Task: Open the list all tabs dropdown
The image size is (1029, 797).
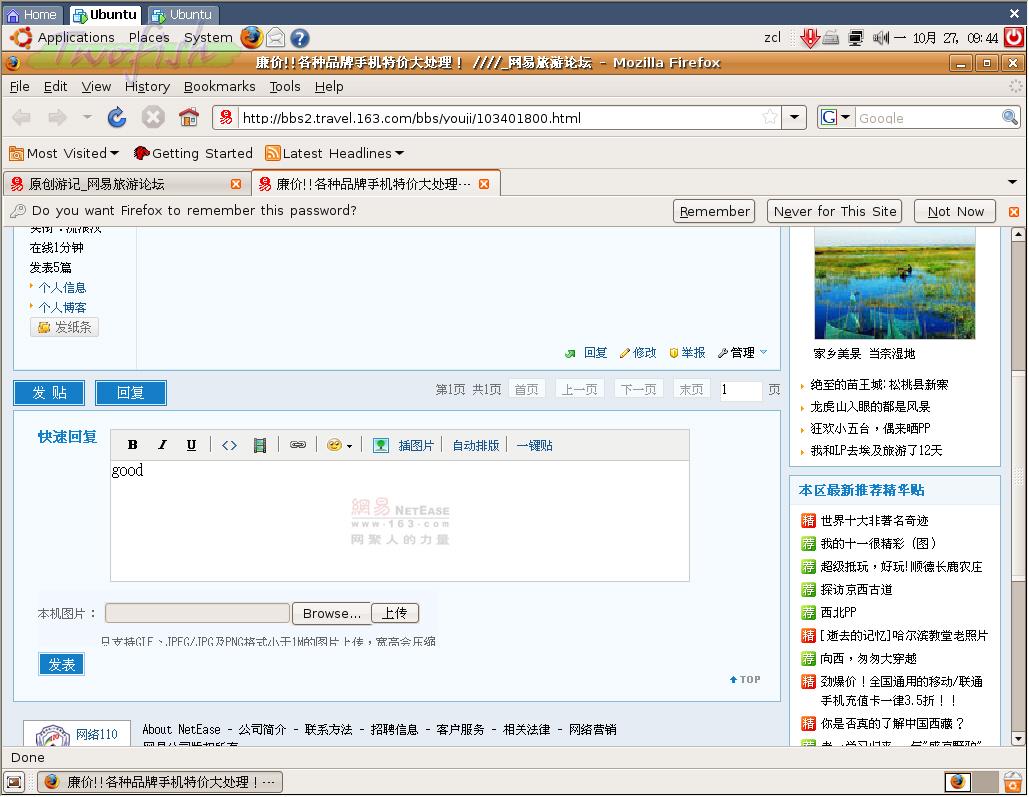Action: click(1012, 182)
